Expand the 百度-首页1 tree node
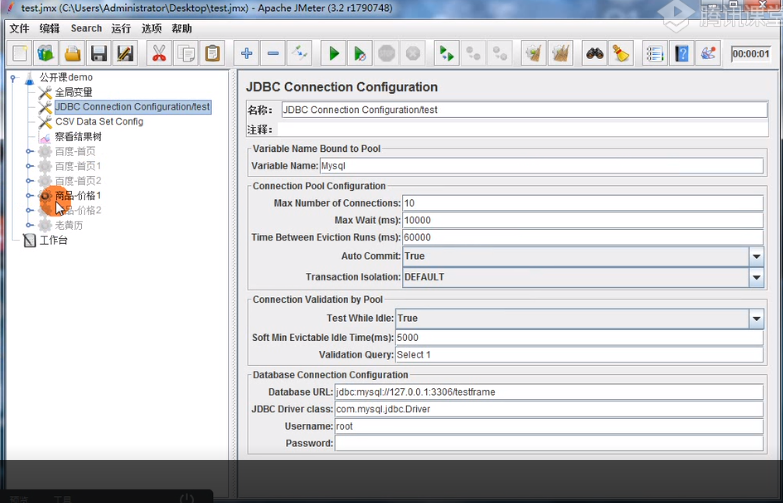The image size is (783, 503). point(29,166)
